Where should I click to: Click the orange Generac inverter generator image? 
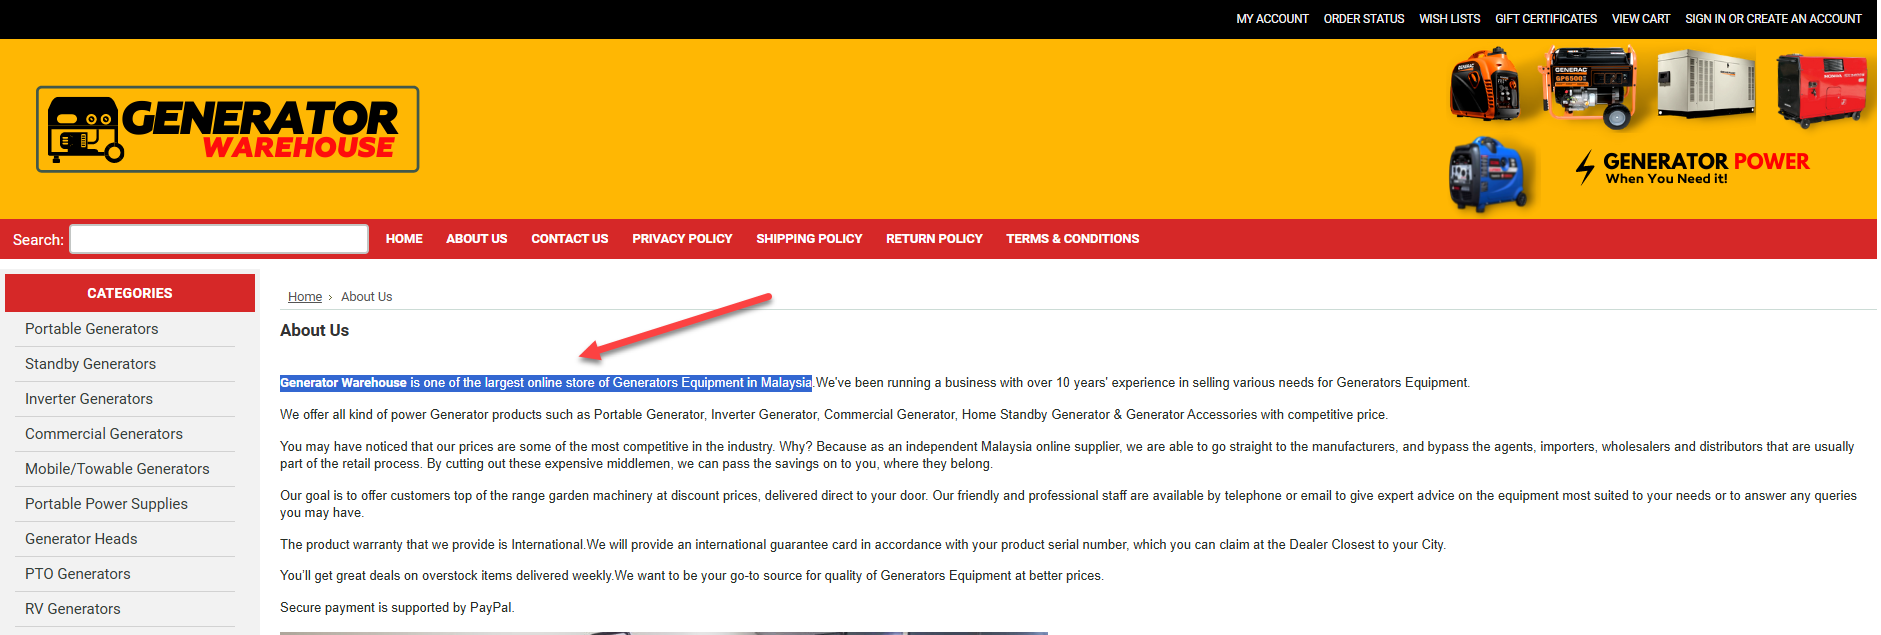[1484, 84]
